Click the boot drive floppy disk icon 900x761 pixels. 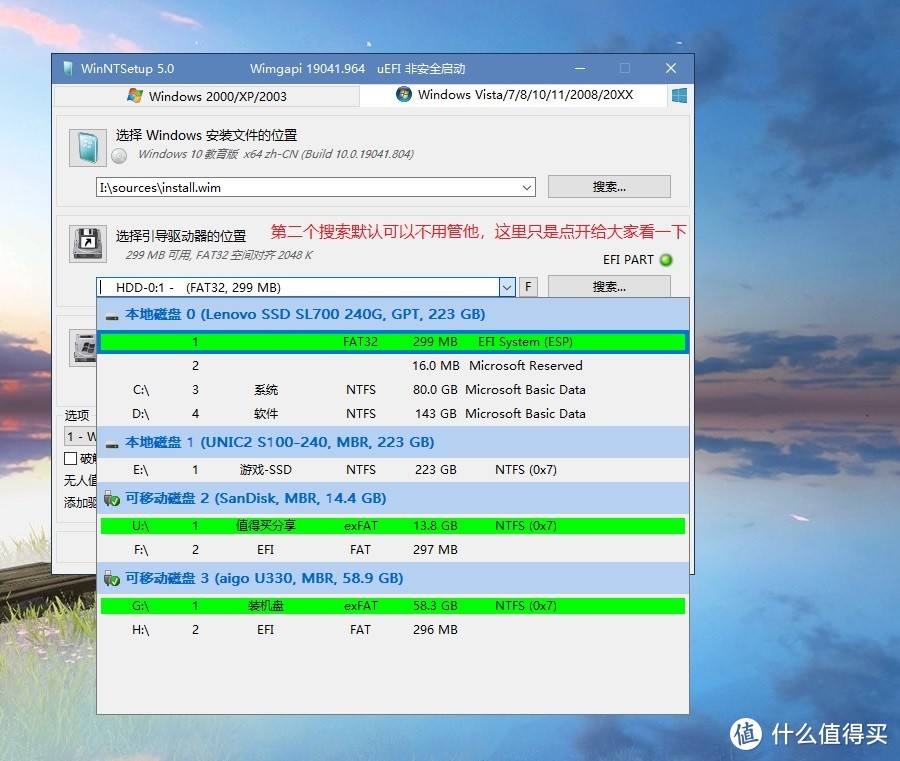tap(88, 243)
